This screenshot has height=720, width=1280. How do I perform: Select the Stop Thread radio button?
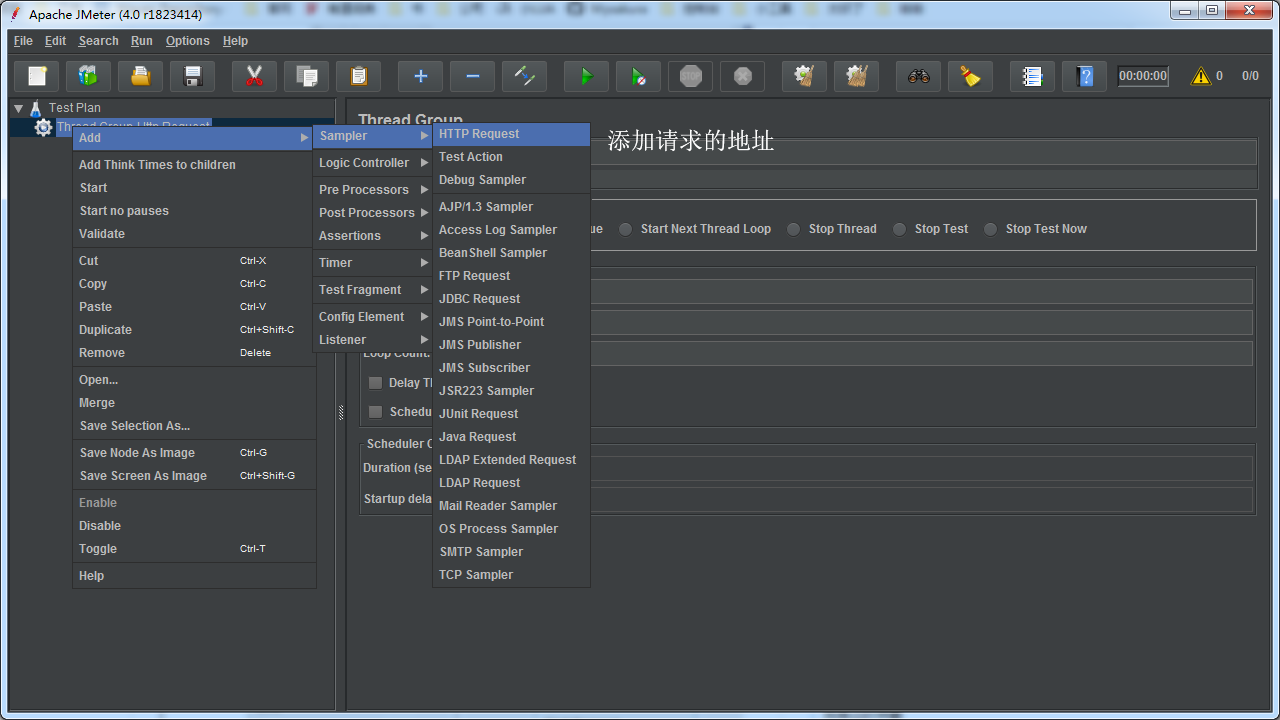pos(793,229)
